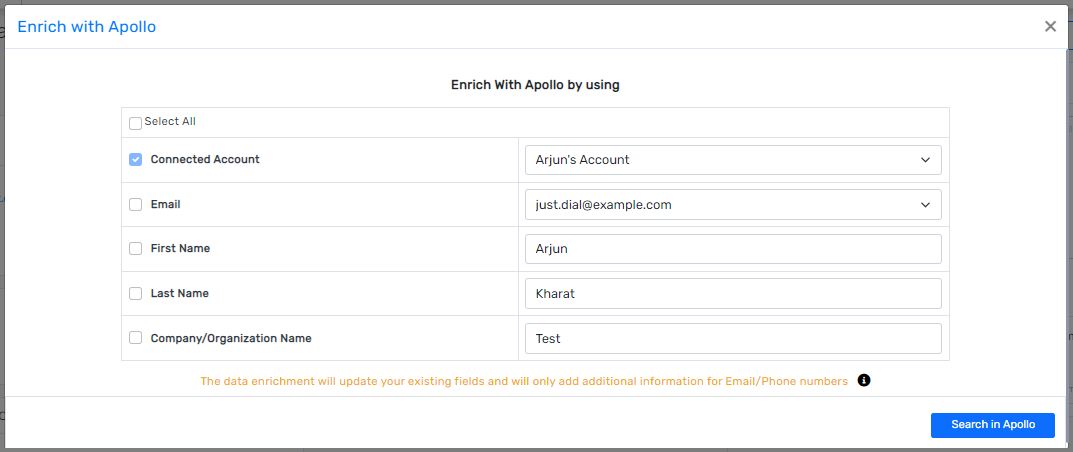The image size is (1073, 452).
Task: Click the Email label
Action: pos(166,204)
